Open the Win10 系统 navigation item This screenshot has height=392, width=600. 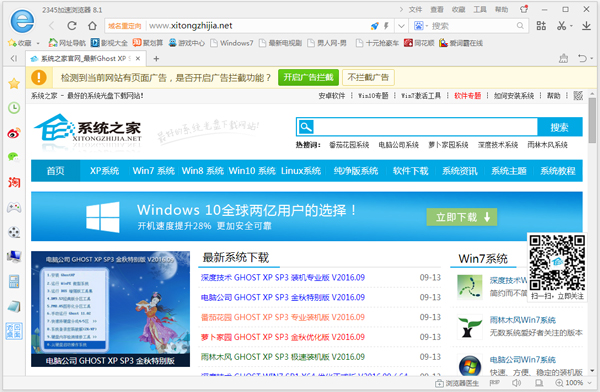click(x=252, y=171)
